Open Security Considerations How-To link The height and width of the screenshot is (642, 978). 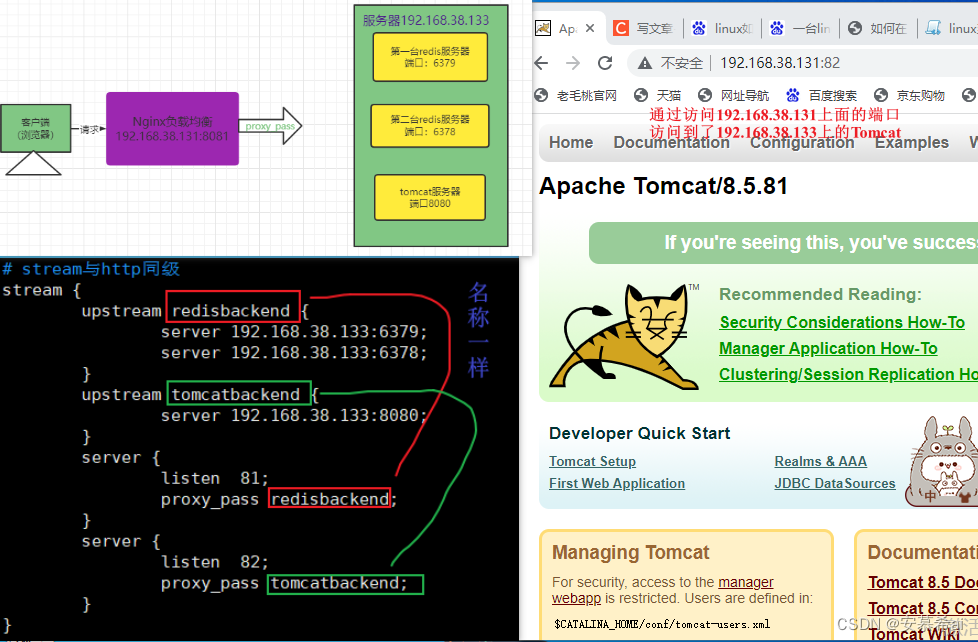click(842, 323)
